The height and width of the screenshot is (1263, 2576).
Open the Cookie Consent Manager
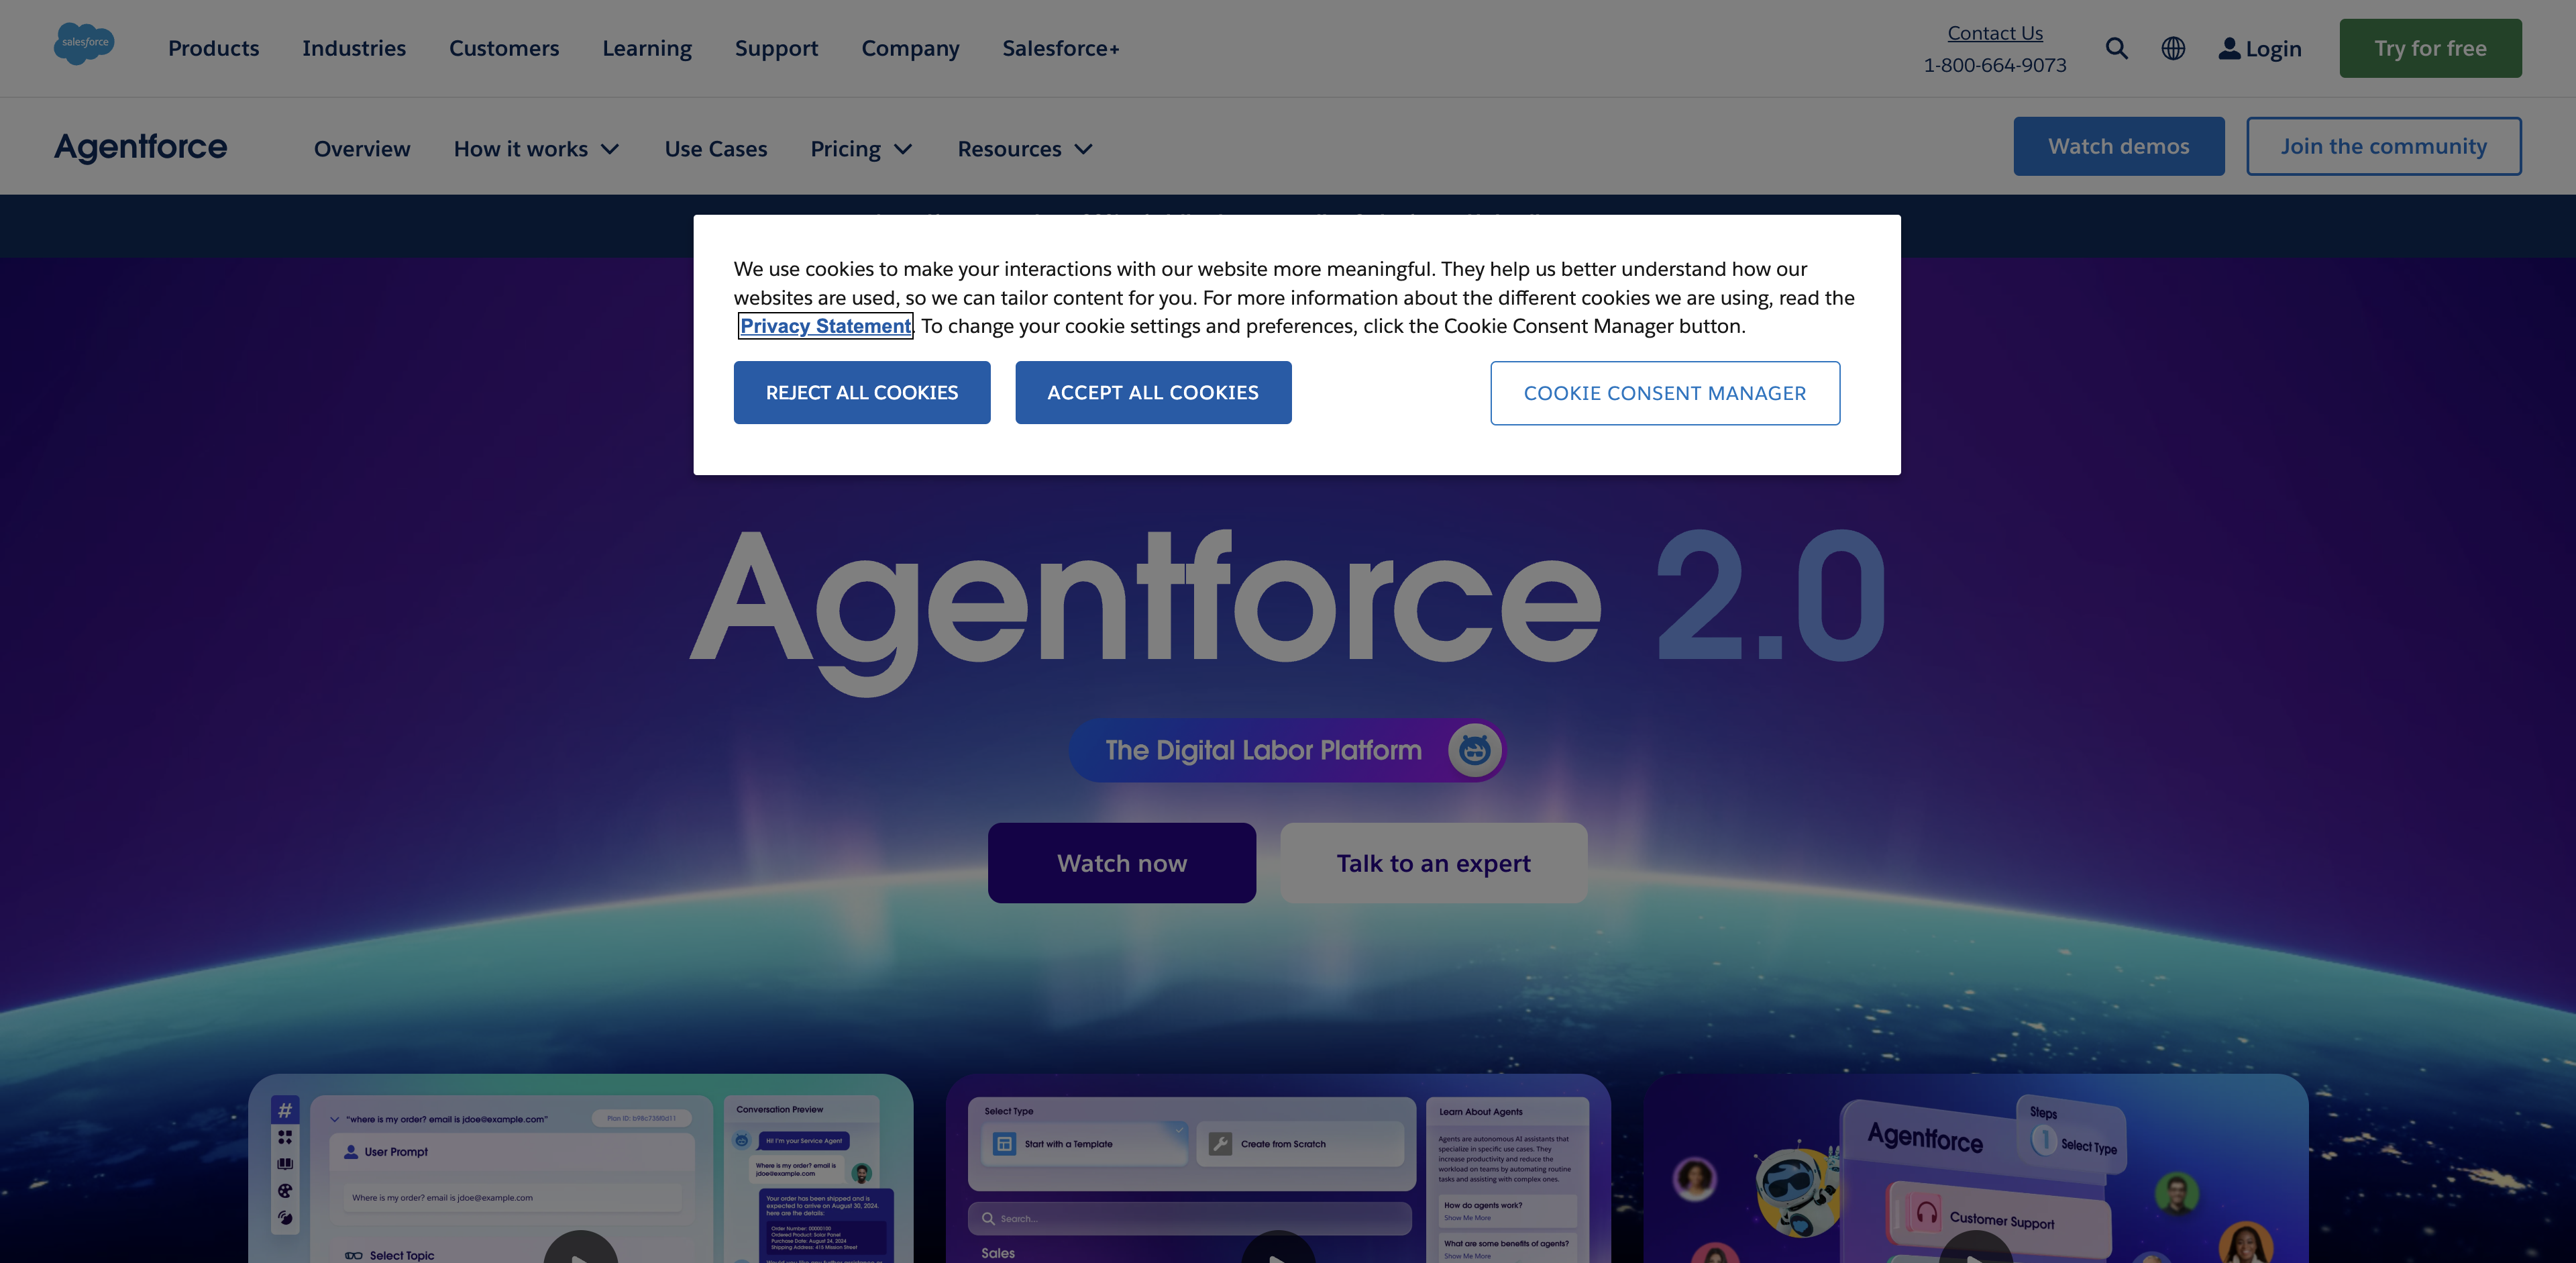[x=1665, y=393]
